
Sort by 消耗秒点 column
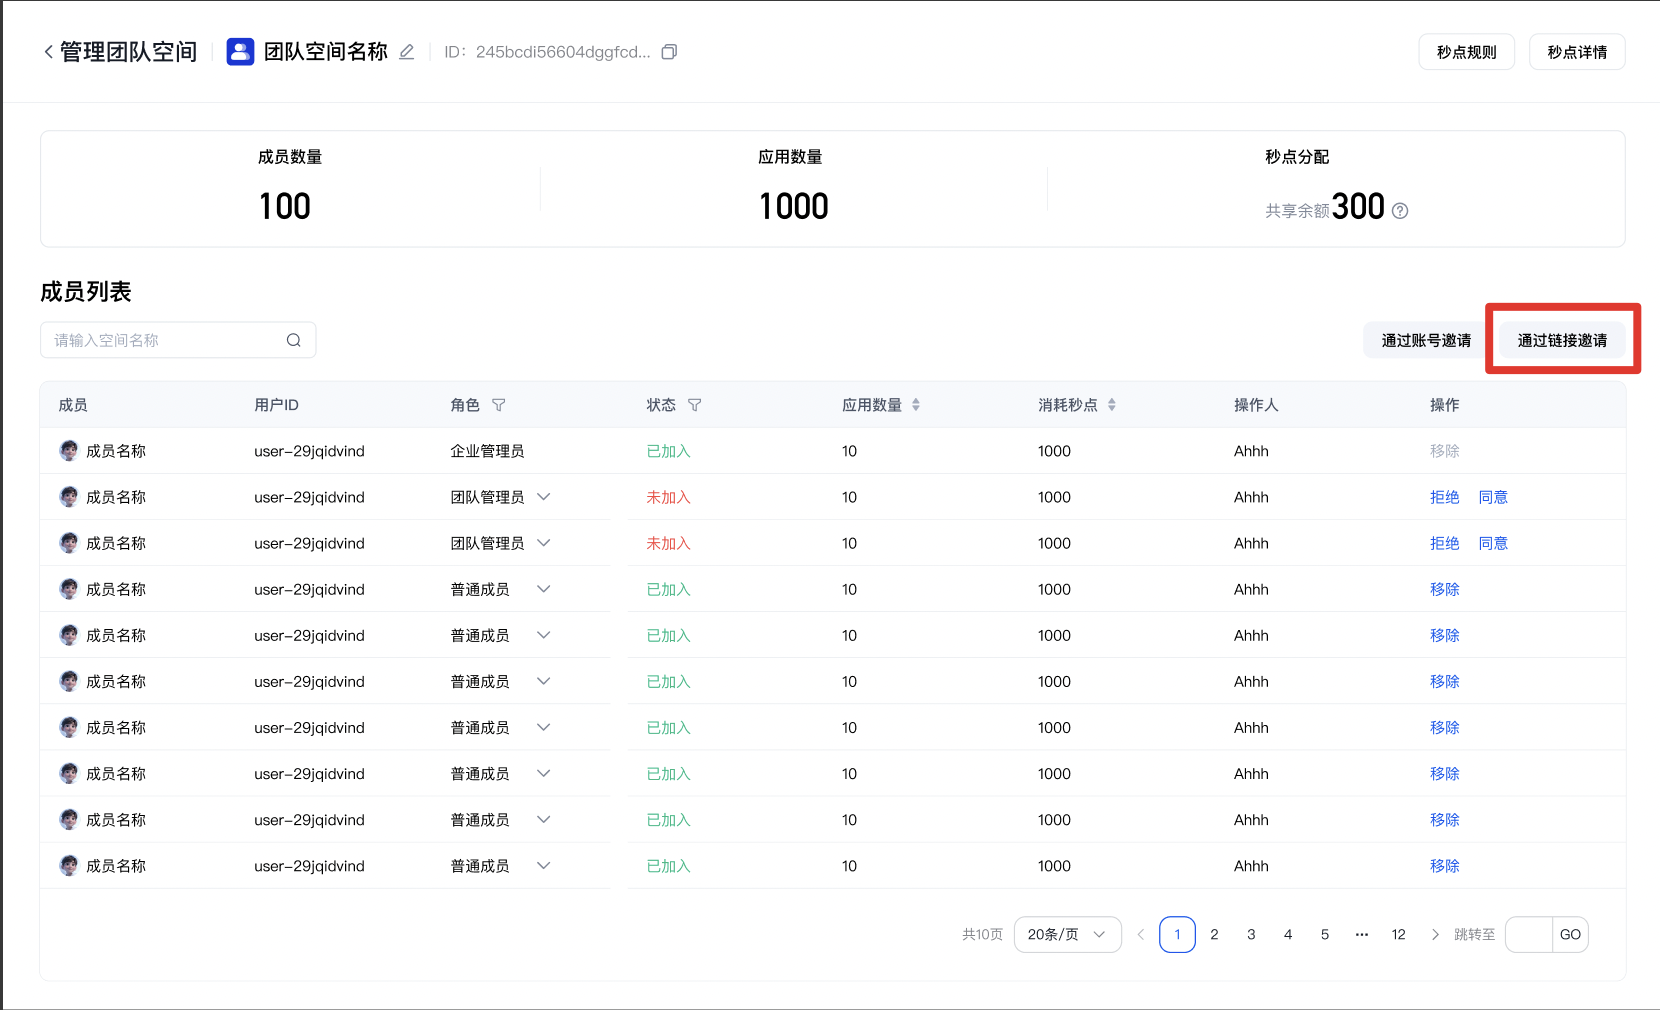click(1111, 405)
